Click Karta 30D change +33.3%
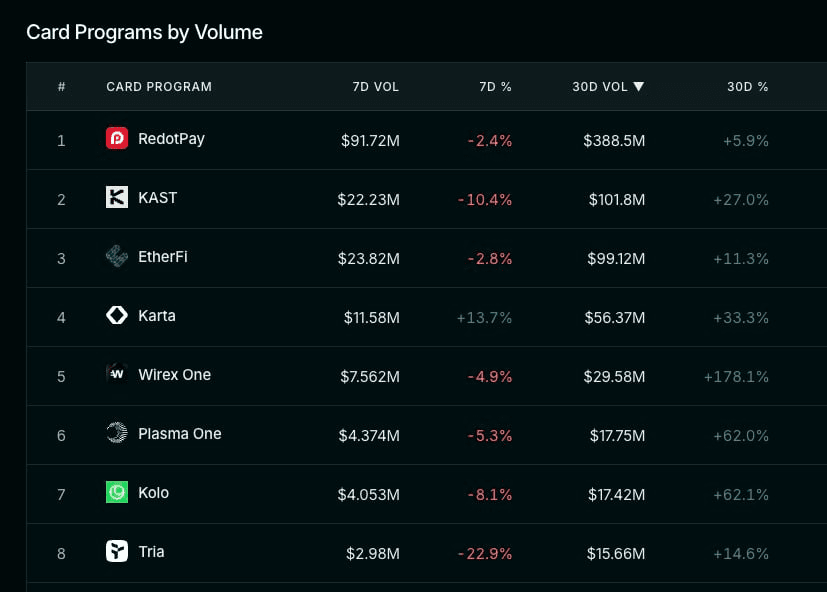The width and height of the screenshot is (827, 592). coord(741,318)
